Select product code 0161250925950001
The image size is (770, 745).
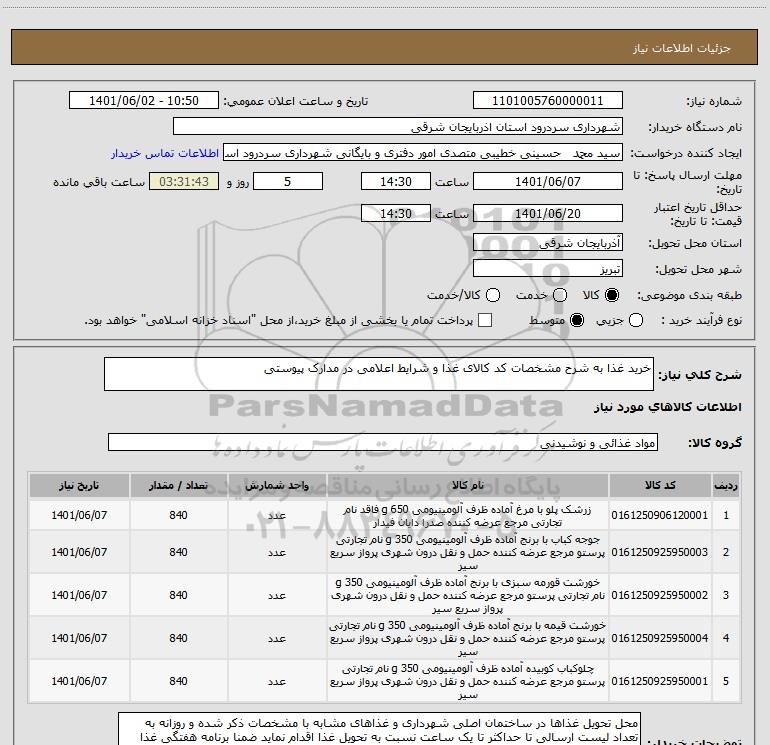point(660,681)
